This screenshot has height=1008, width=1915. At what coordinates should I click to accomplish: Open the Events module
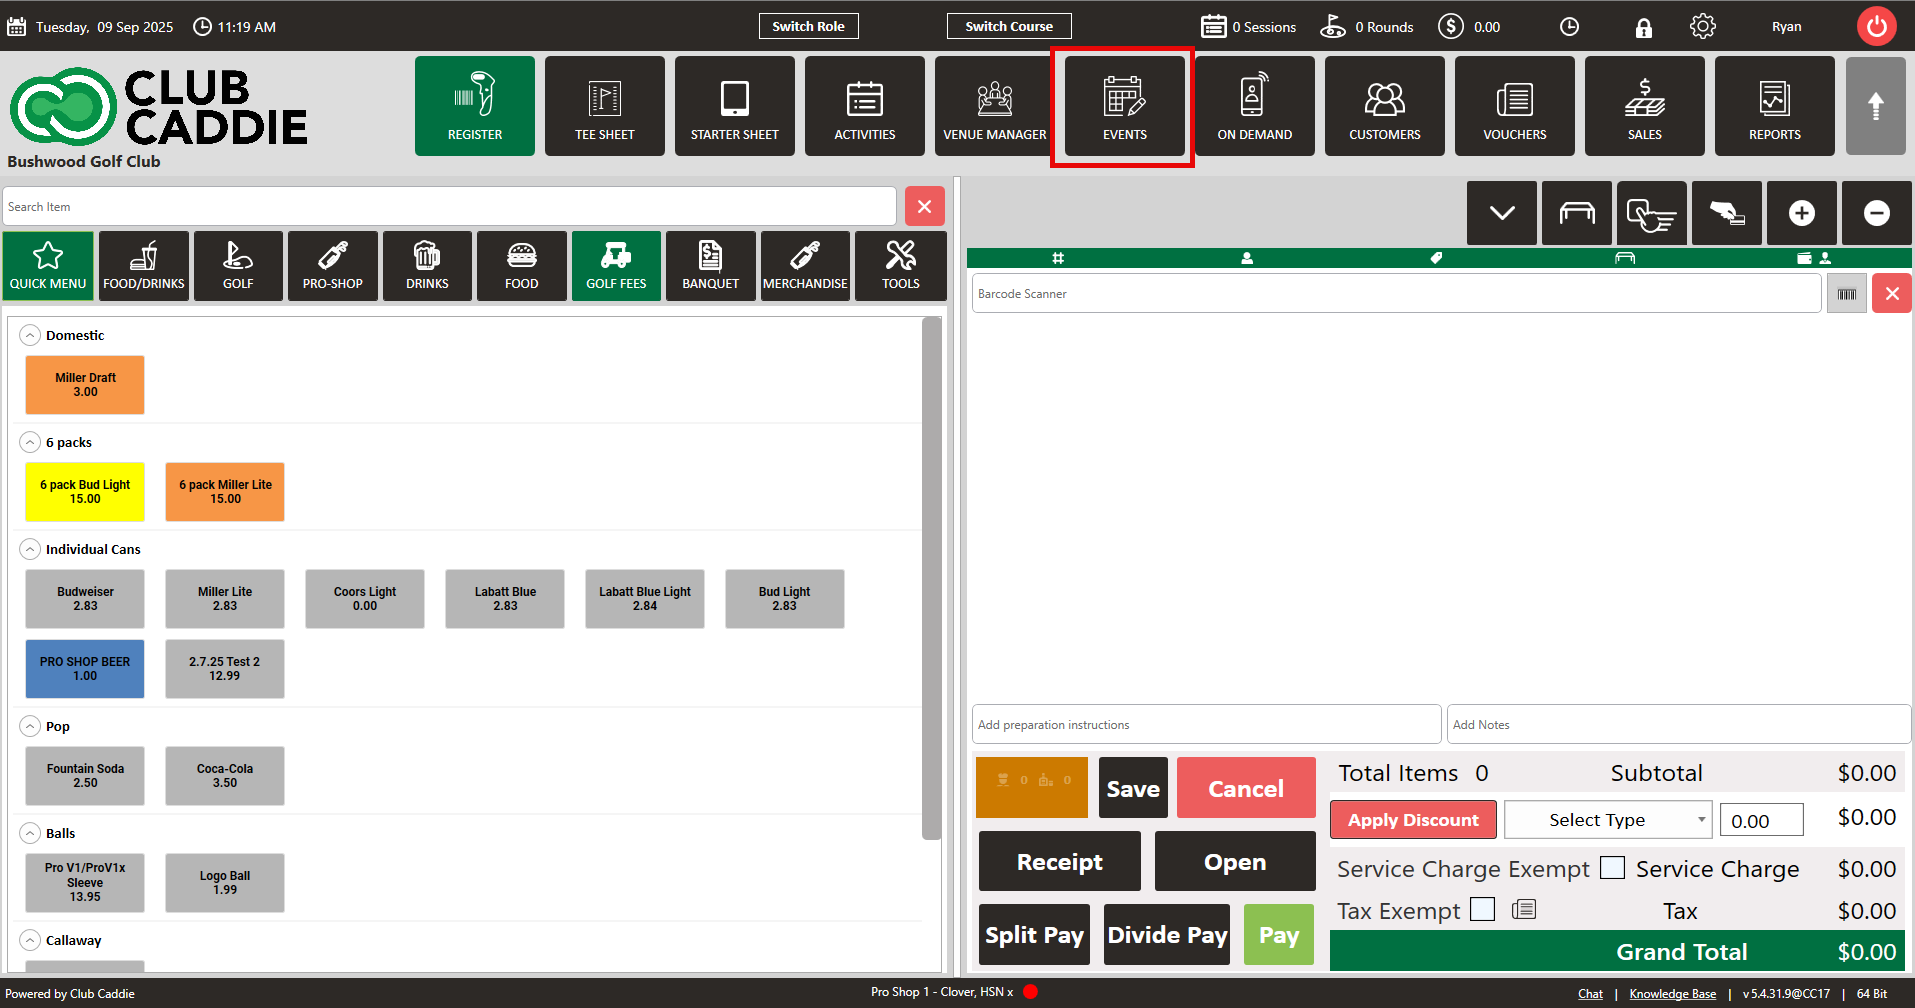(1125, 106)
